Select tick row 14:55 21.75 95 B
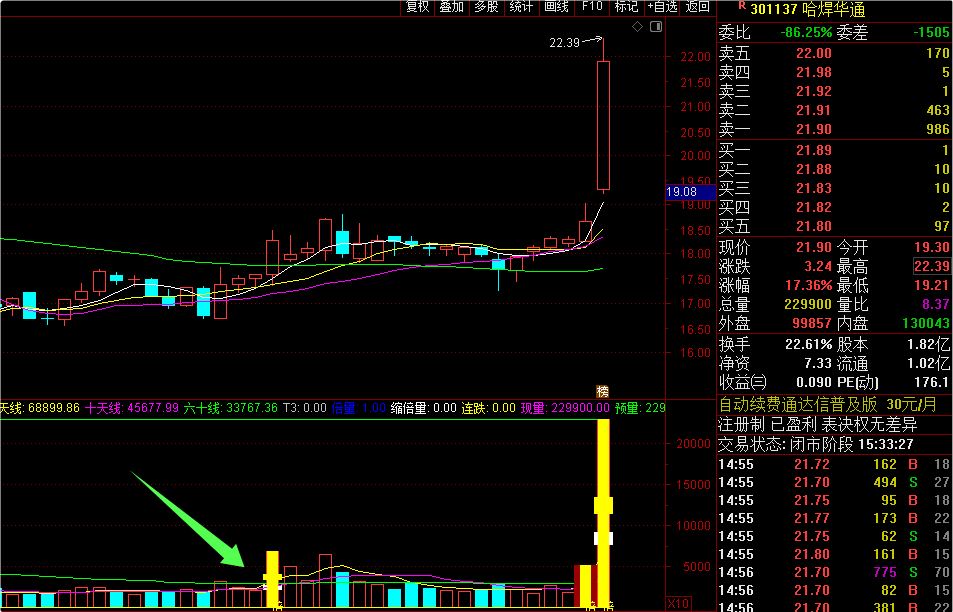953x612 pixels. tap(834, 500)
